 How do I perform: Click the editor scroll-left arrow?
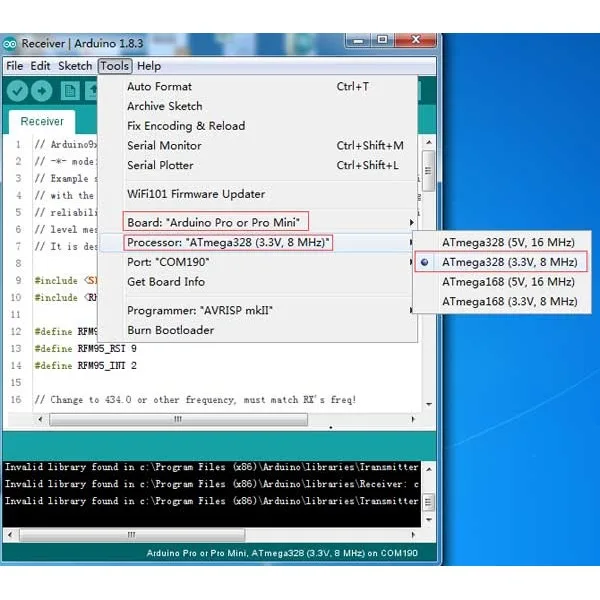(x=40, y=419)
